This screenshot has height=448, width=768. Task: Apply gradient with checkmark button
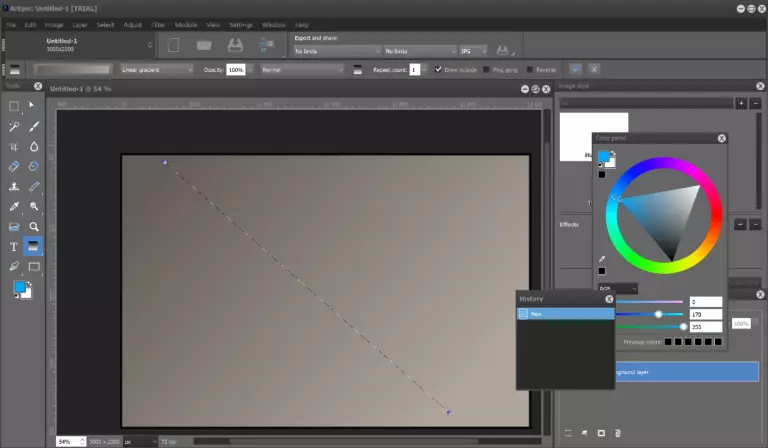576,70
